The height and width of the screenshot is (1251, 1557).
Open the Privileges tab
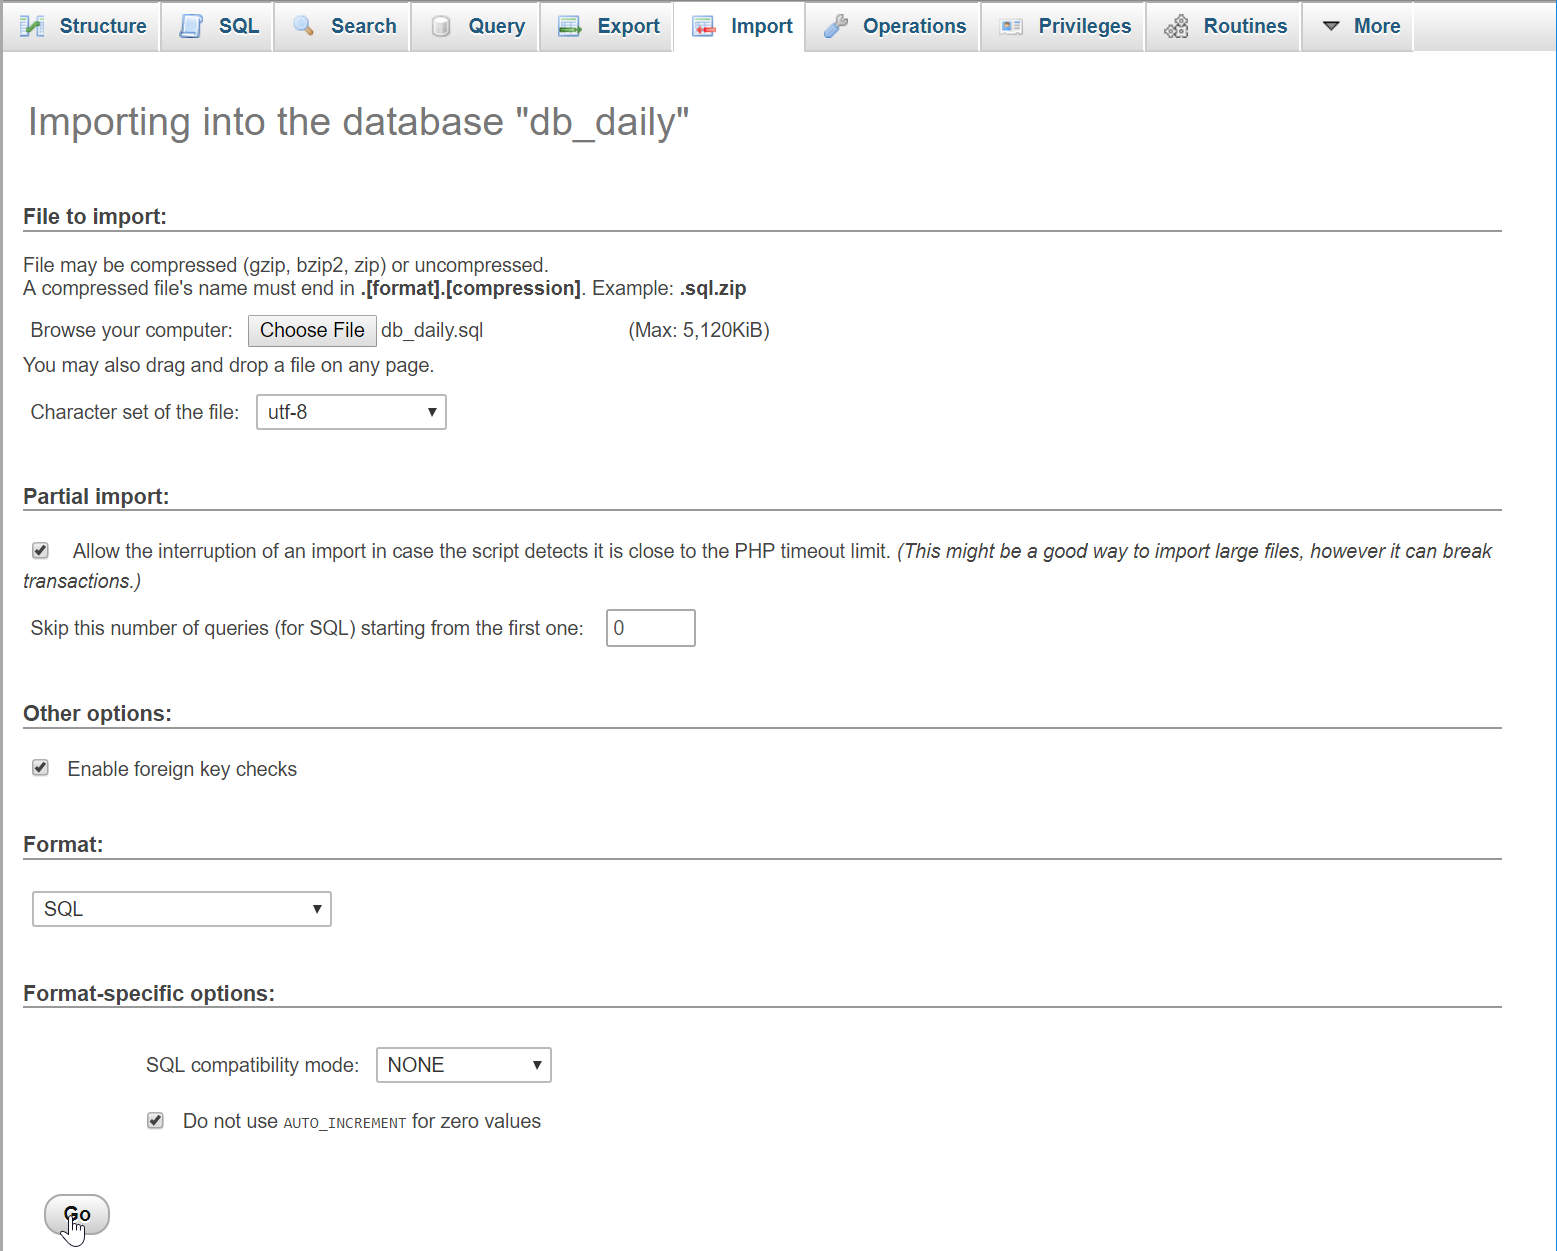click(x=1063, y=26)
